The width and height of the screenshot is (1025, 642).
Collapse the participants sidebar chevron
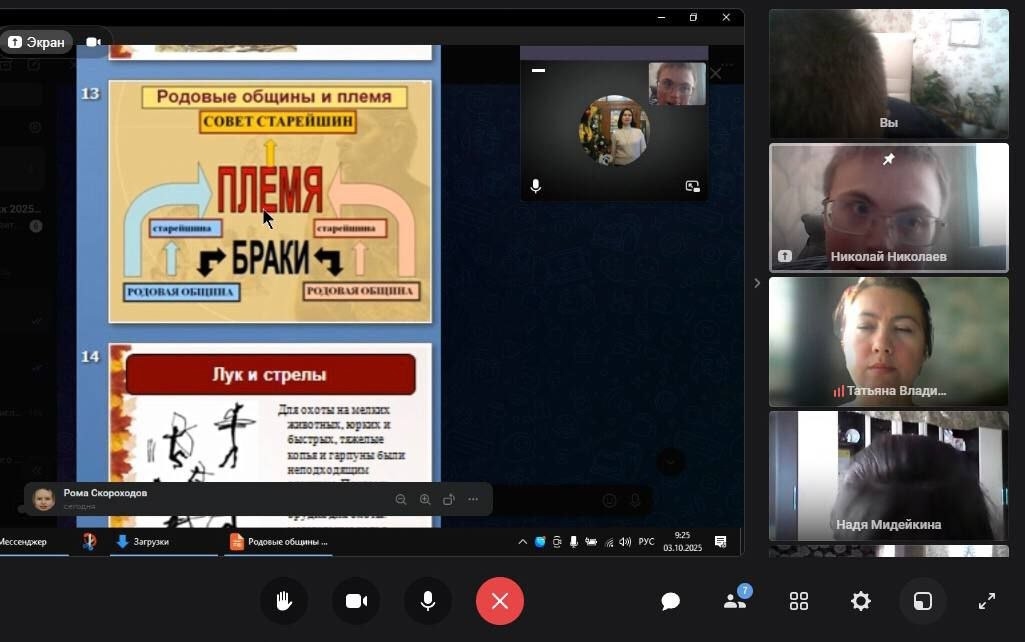click(x=757, y=283)
